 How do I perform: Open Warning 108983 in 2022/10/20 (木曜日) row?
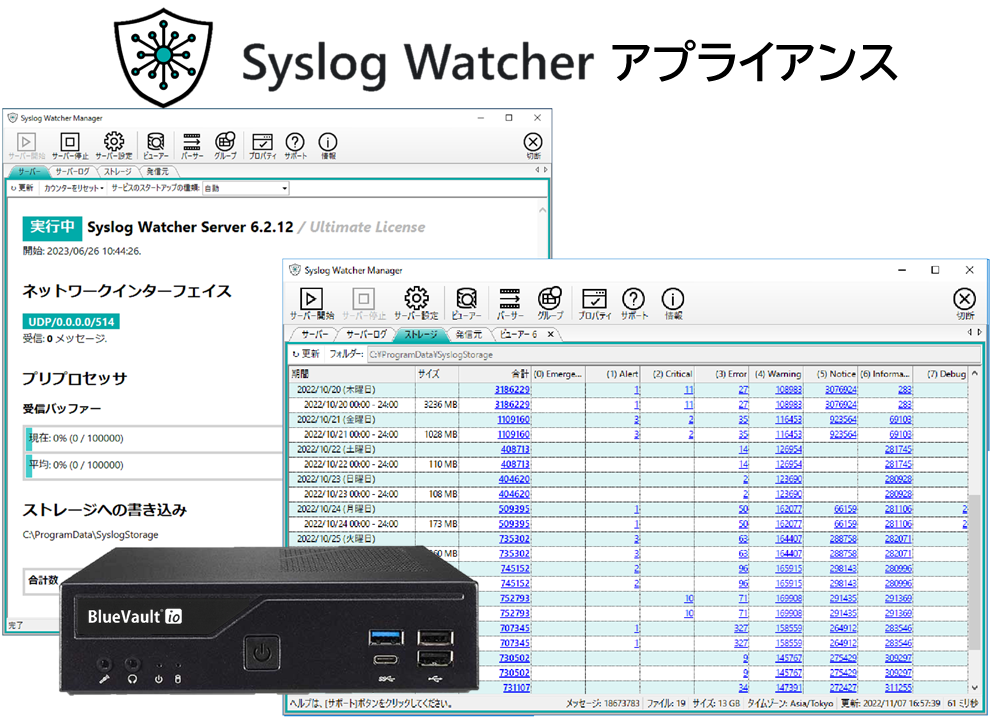pyautogui.click(x=788, y=390)
